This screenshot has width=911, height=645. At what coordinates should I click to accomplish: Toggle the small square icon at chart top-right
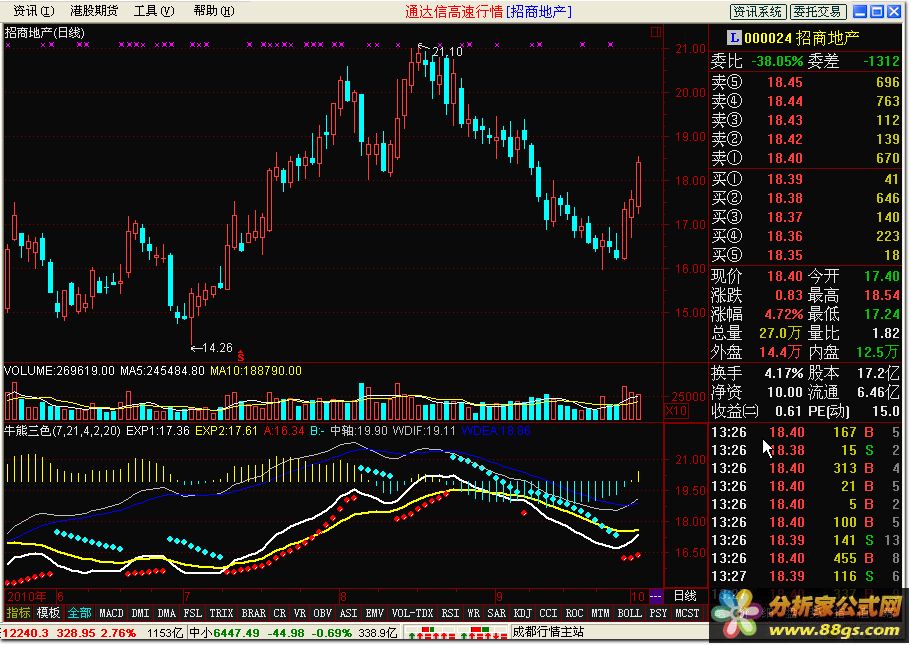tap(656, 32)
